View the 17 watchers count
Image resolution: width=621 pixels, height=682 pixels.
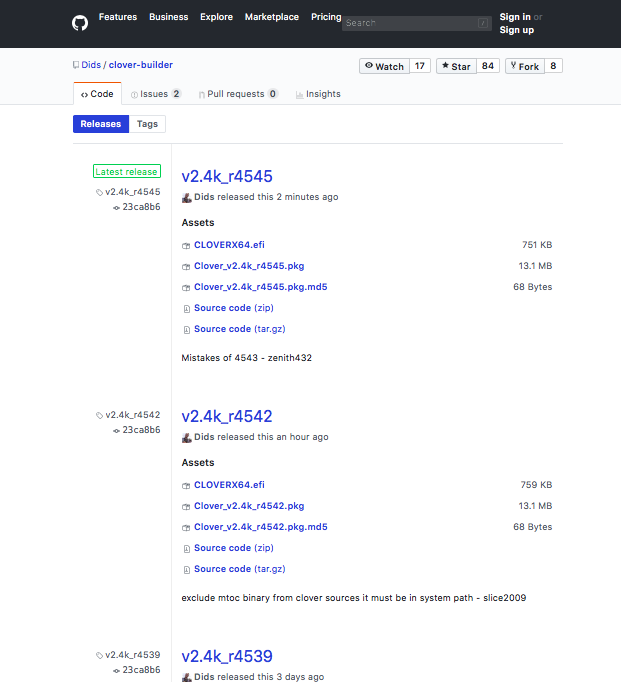(x=420, y=66)
